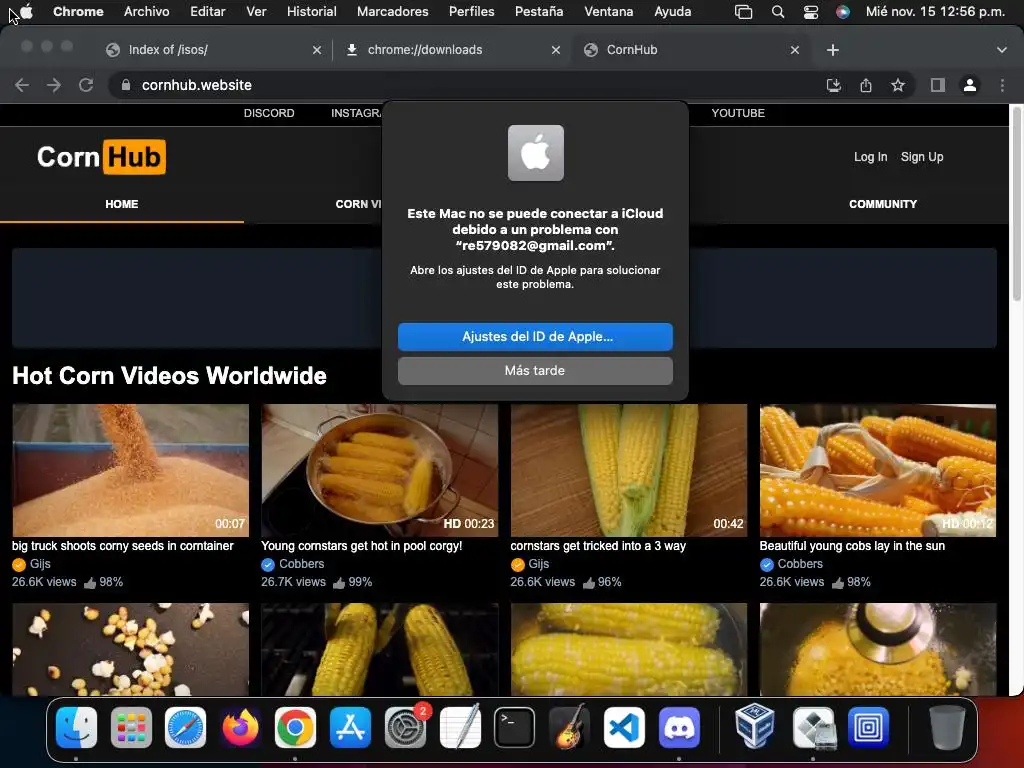Open Chrome three-dot menu
Screen dimensions: 1024x768
point(1002,85)
